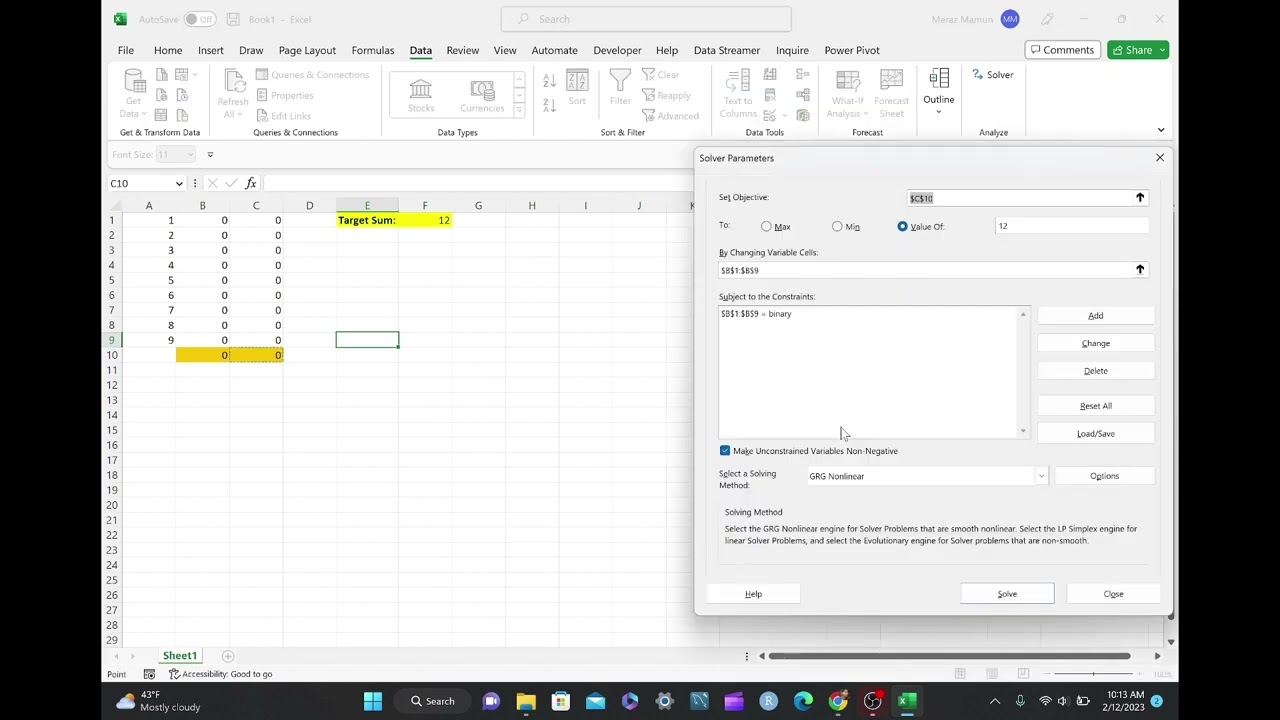Add a new sheet with the plus icon
This screenshot has width=1280, height=720.
point(228,656)
